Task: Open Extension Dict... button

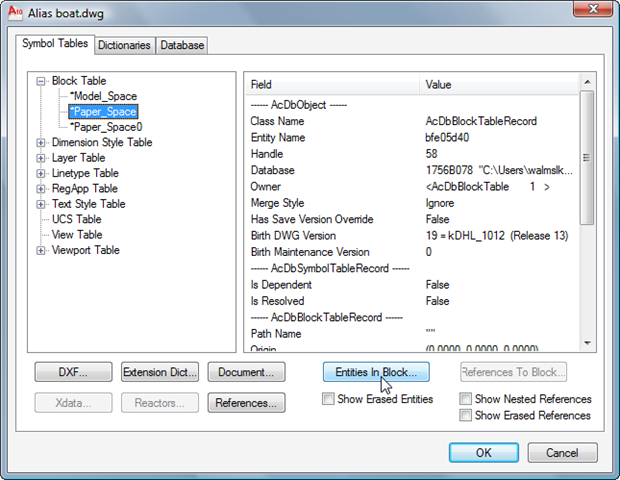Action: tap(159, 372)
